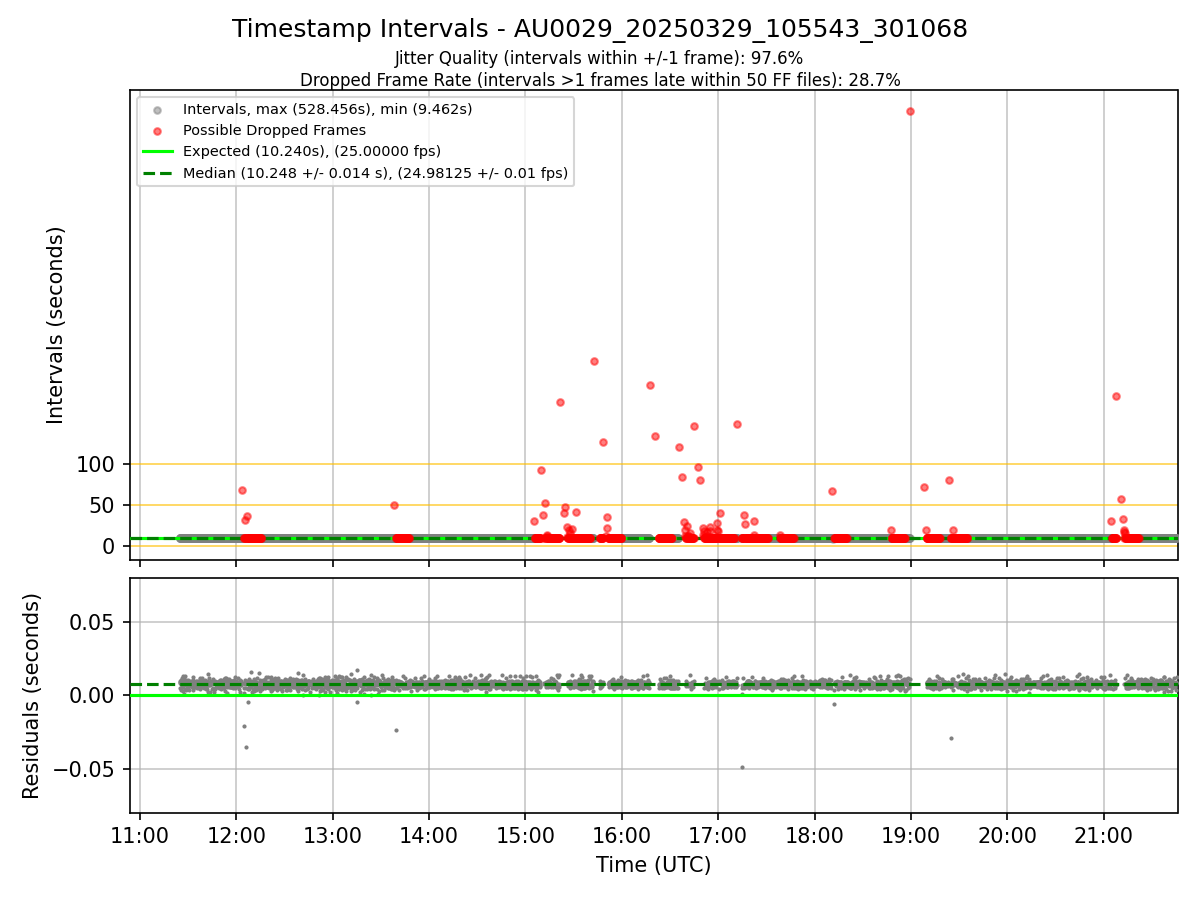This screenshot has height=900, width=1200.
Task: Click the x-axis tick label '21:00'
Action: click(x=1103, y=834)
